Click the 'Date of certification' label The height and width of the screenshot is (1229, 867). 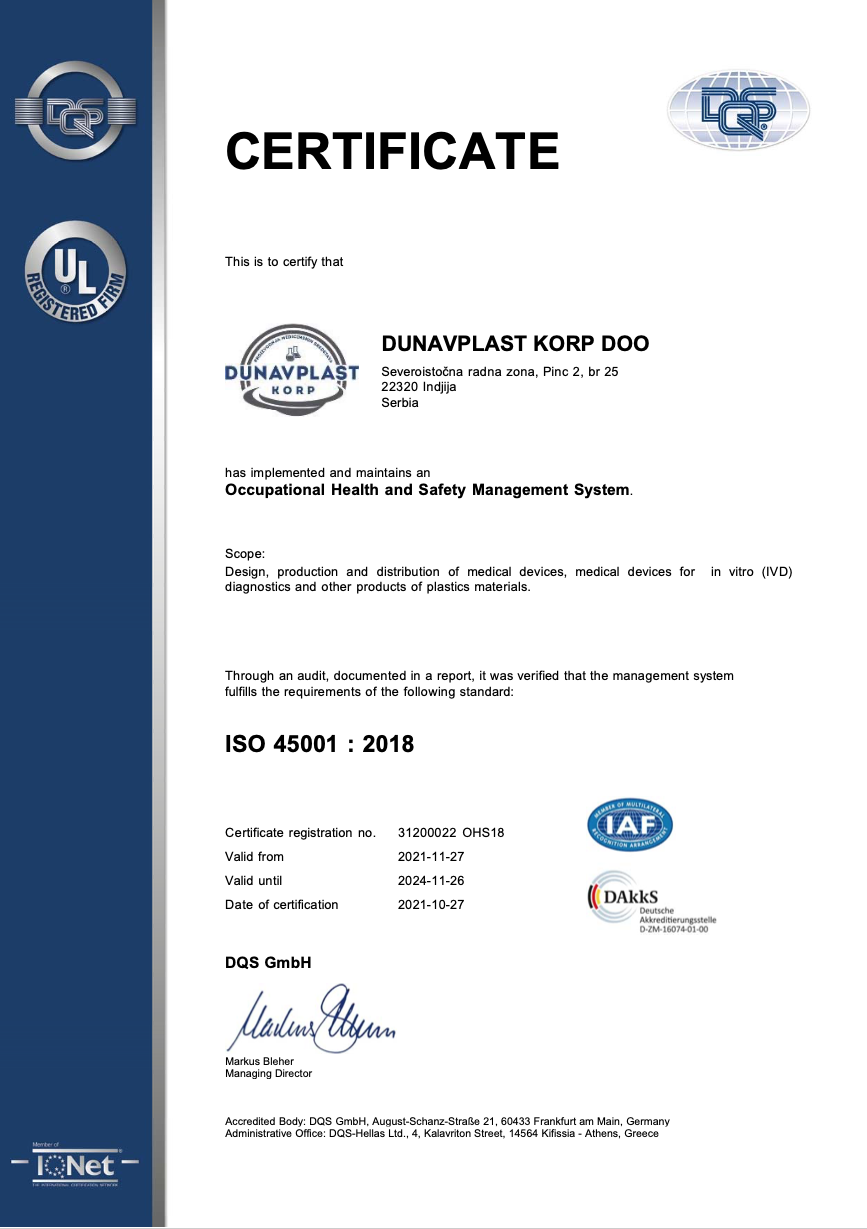(x=282, y=905)
